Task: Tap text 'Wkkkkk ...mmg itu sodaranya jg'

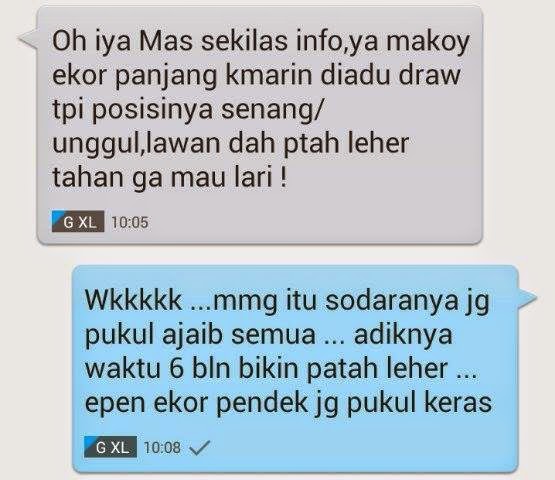Action: pos(287,301)
